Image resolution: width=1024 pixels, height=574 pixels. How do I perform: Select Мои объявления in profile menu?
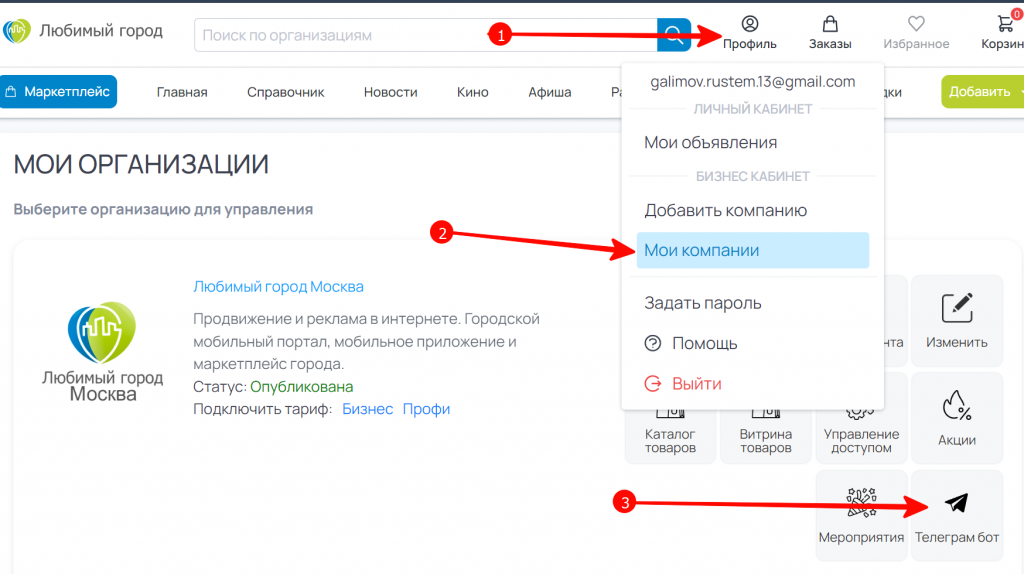(711, 142)
